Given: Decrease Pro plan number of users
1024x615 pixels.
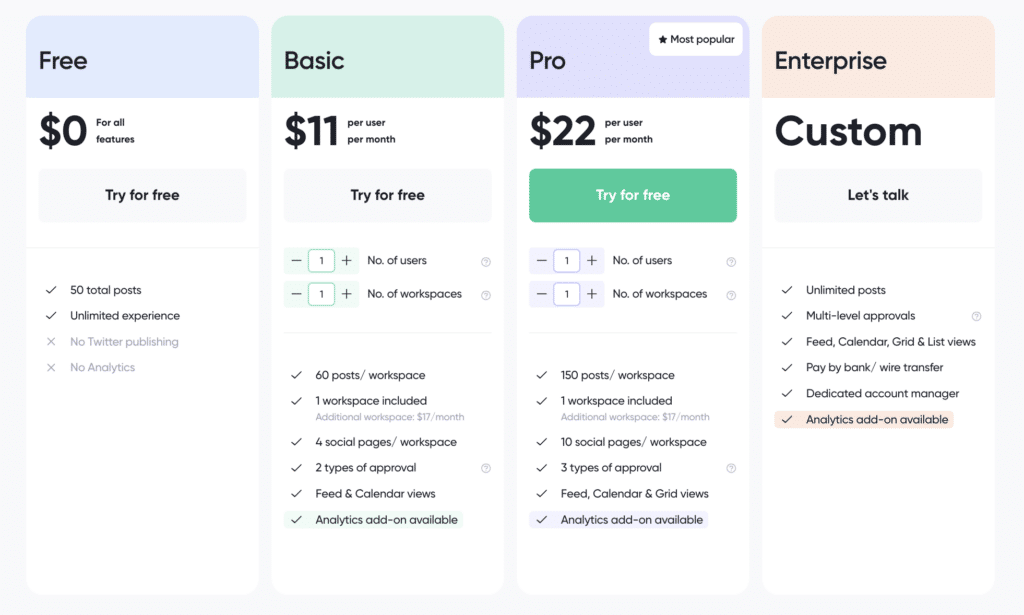Looking at the screenshot, I should coord(541,261).
